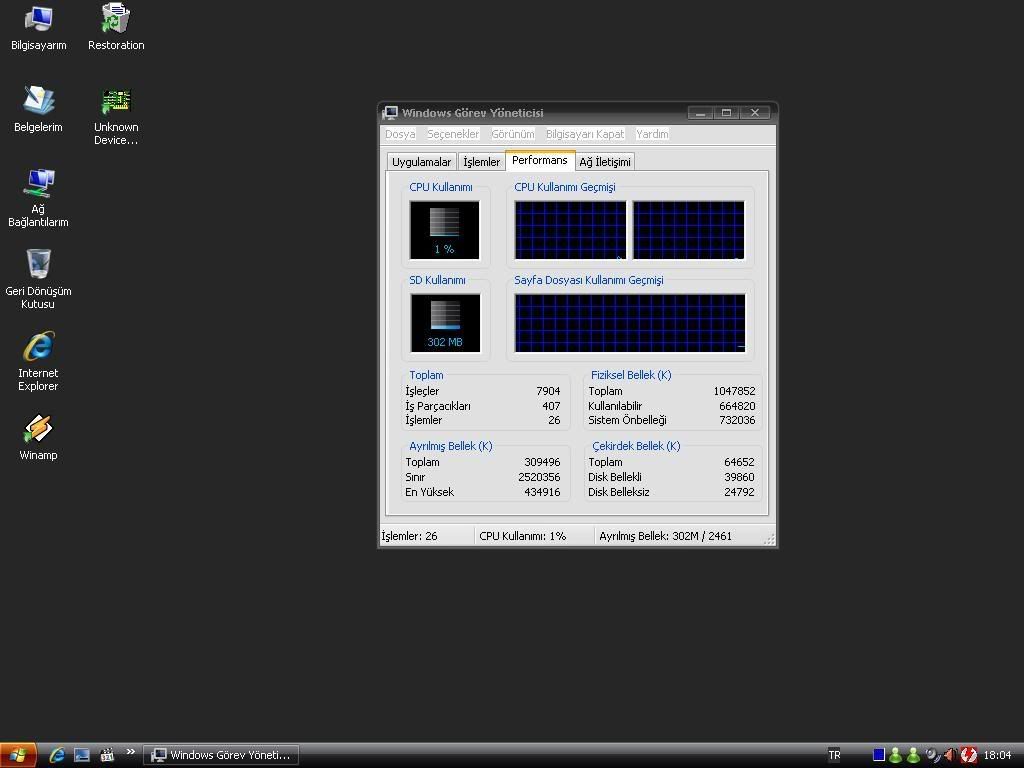Image resolution: width=1024 pixels, height=768 pixels.
Task: Click the red circular tray icon
Action: pos(969,755)
